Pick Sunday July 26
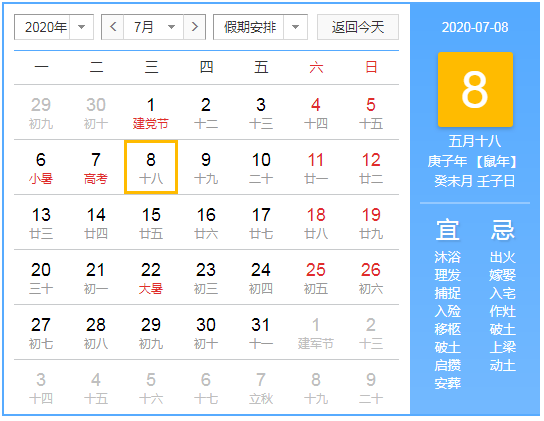 click(371, 278)
